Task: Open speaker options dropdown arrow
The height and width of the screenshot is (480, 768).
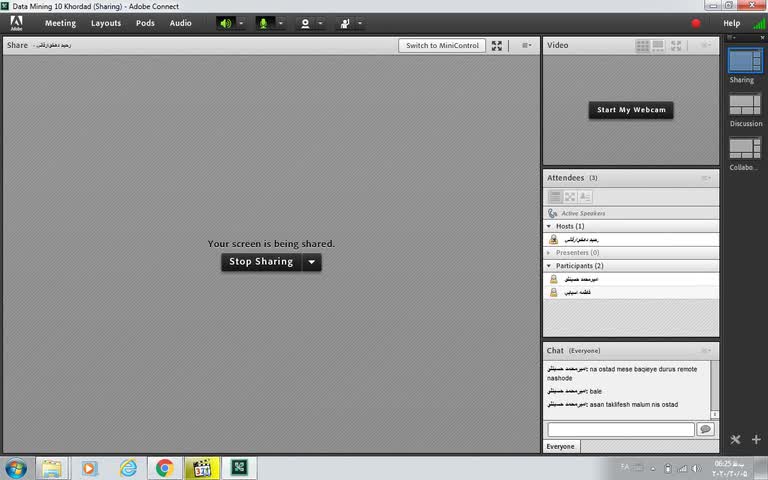Action: click(x=241, y=23)
